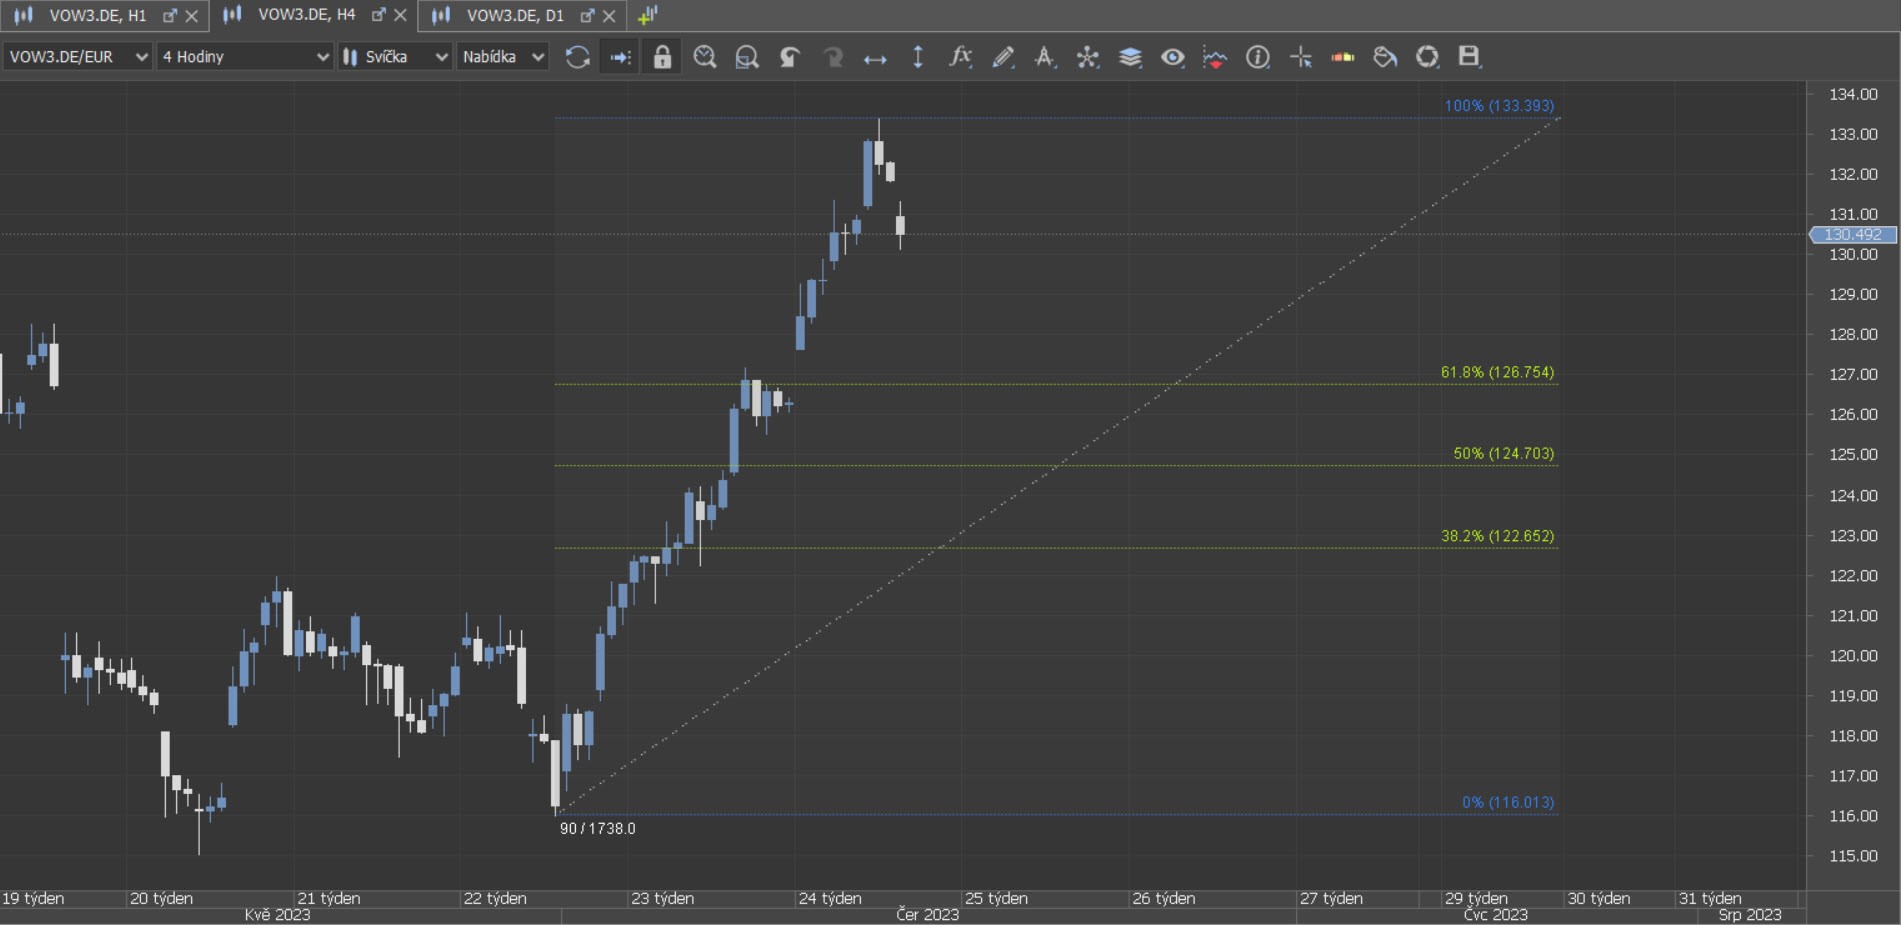Toggle the chart lock icon

click(x=662, y=57)
